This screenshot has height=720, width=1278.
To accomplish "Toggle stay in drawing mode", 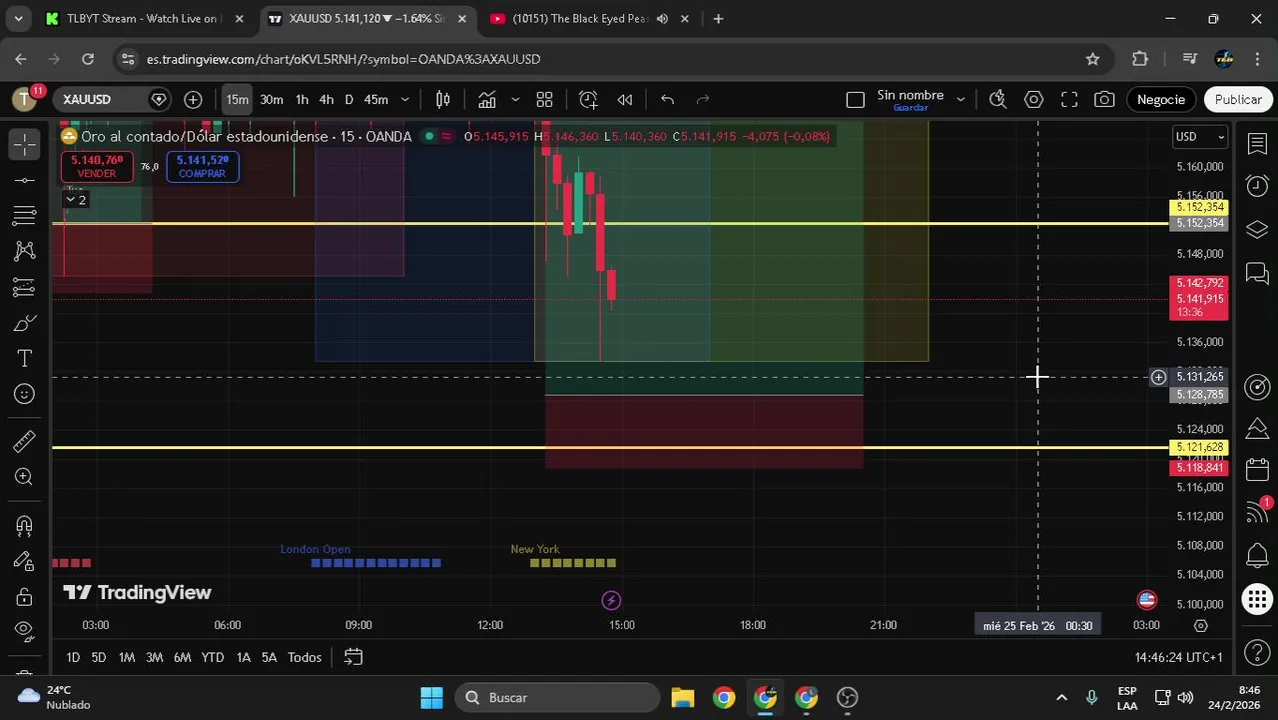I will point(25,561).
